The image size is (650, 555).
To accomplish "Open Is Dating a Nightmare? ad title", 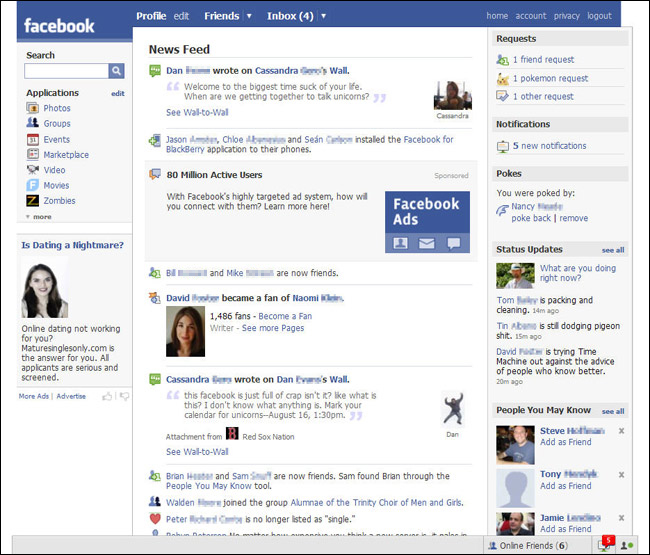I will [x=73, y=245].
